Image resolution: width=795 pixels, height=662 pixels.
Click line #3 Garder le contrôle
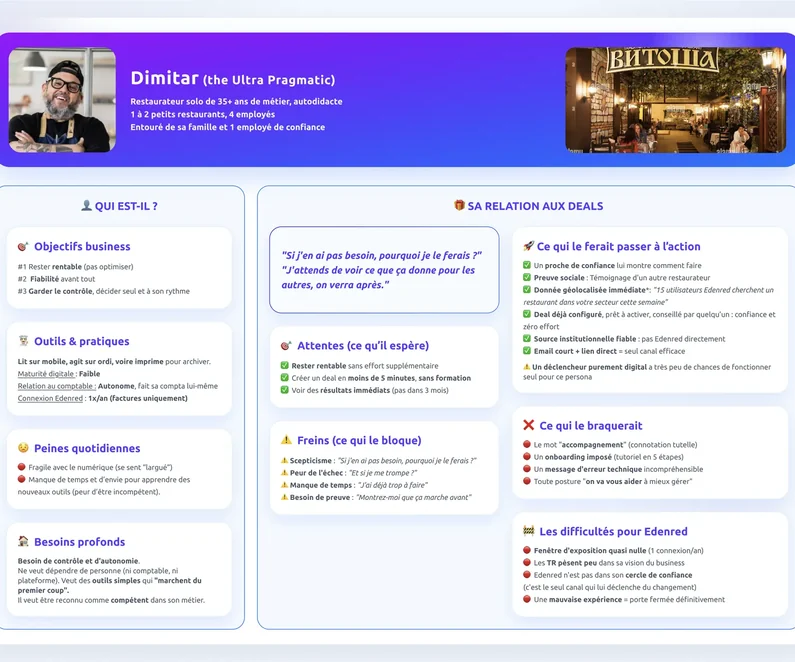point(104,291)
